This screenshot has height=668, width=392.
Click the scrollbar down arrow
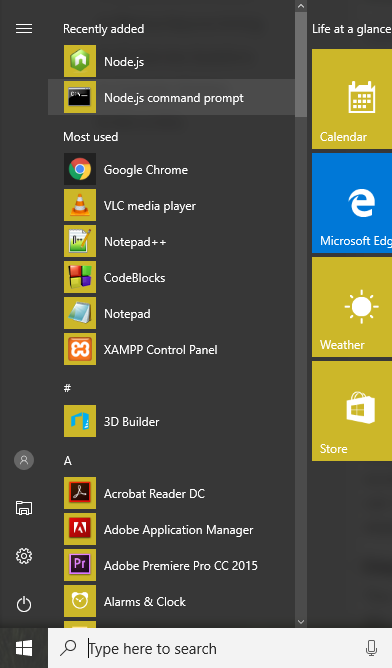coord(301,622)
